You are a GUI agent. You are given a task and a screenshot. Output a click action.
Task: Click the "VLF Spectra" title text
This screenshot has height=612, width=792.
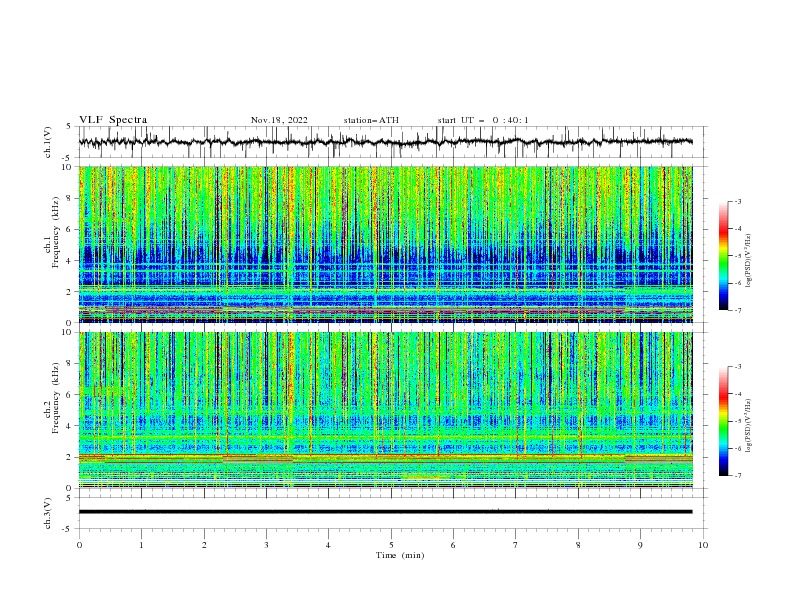(113, 120)
